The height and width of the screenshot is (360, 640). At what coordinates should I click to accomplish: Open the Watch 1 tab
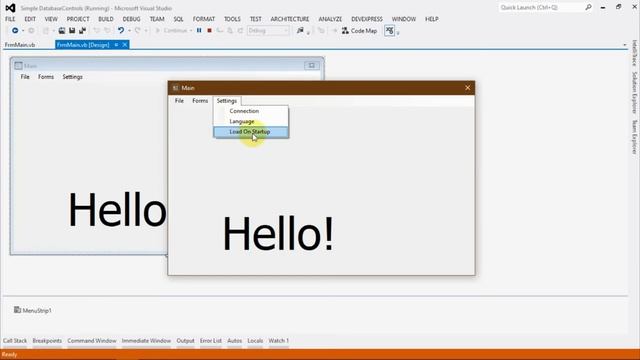[278, 341]
